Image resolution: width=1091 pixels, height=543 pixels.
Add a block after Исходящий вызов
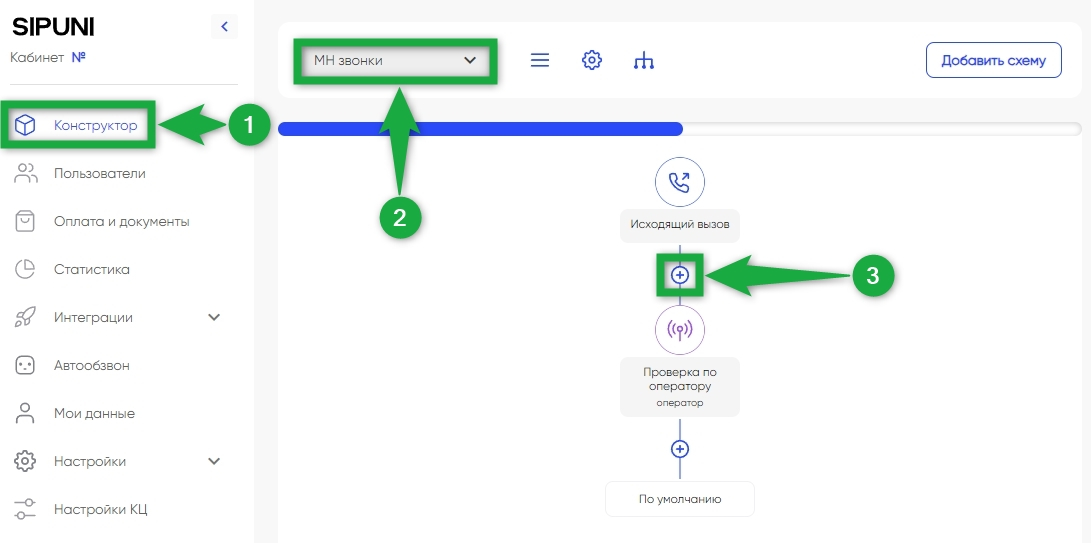click(680, 276)
